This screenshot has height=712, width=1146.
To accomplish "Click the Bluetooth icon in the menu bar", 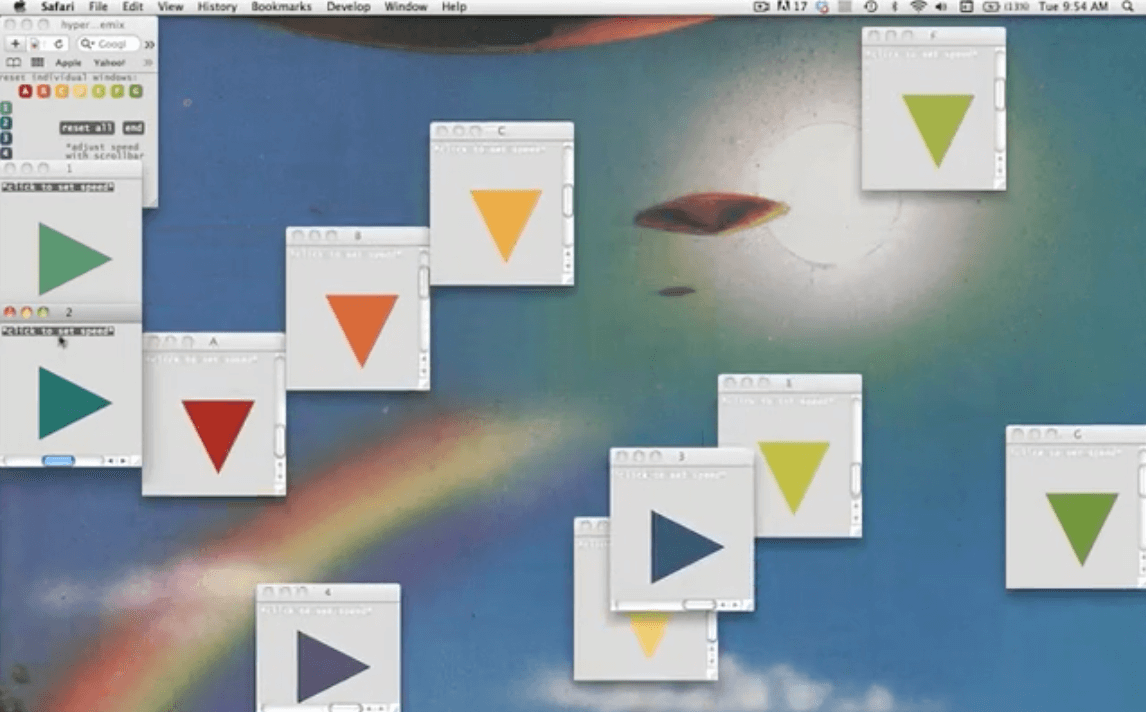I will (895, 7).
